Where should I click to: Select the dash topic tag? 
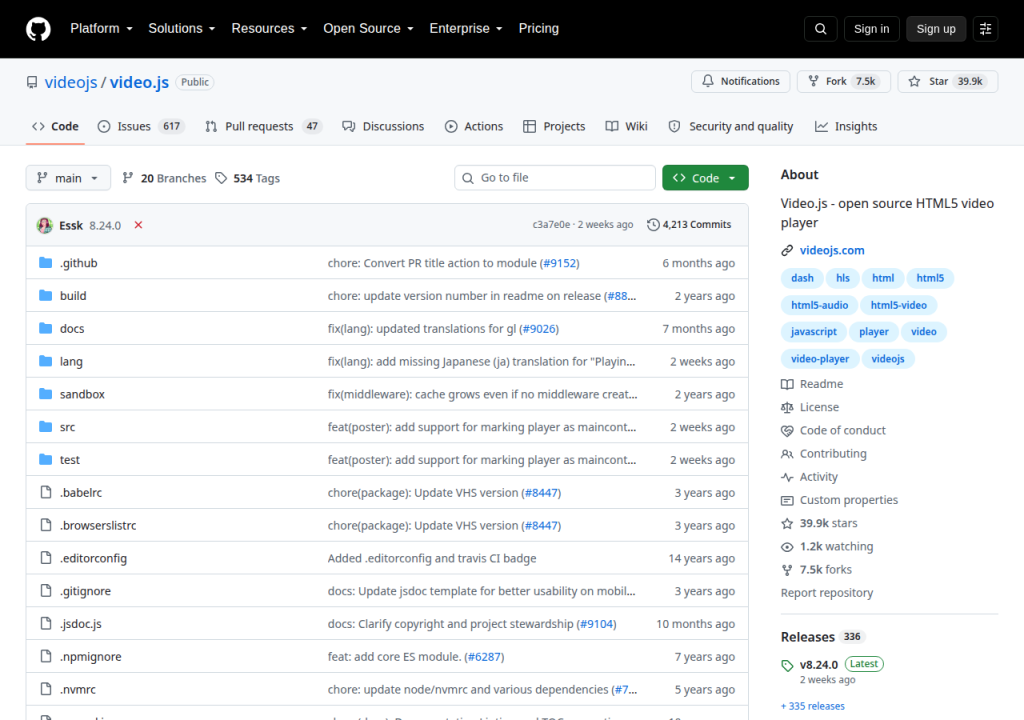point(802,278)
